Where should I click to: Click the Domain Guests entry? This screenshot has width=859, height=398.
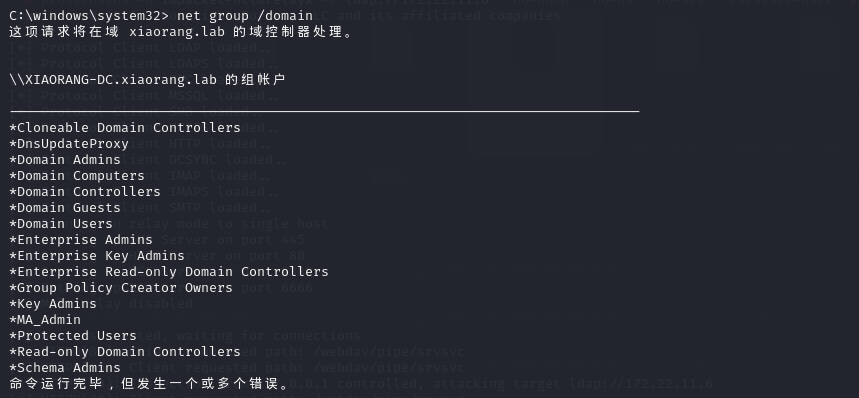(x=65, y=208)
